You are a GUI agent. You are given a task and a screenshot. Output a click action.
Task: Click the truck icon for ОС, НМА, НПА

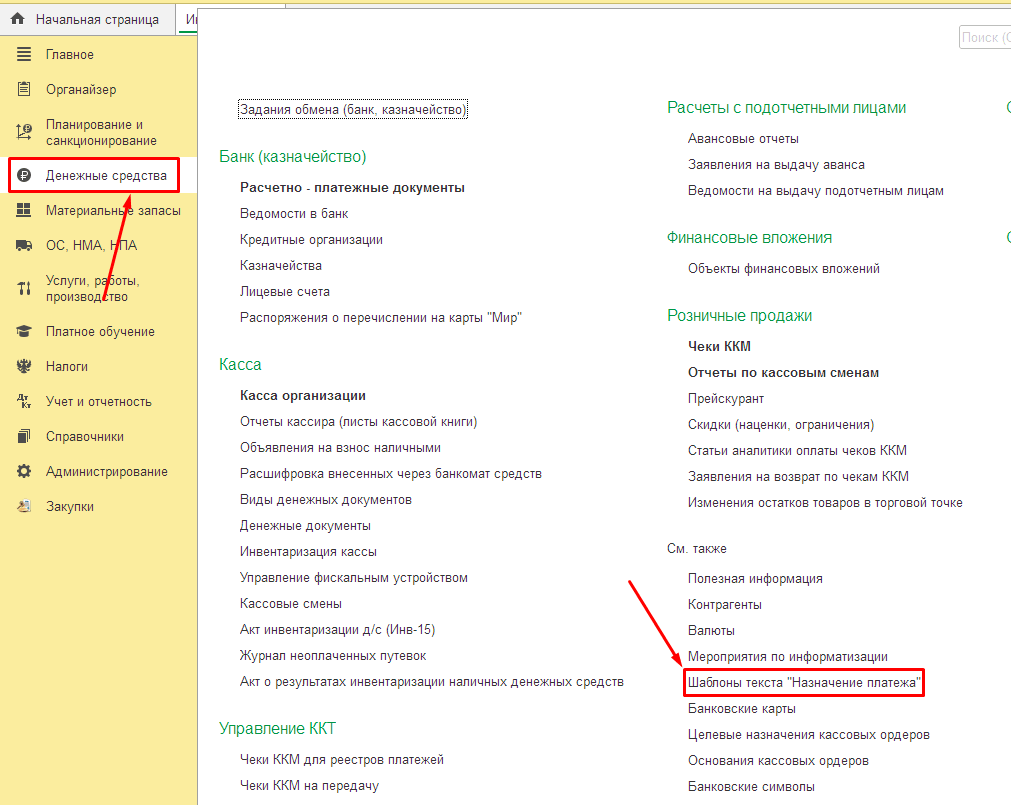[x=24, y=245]
